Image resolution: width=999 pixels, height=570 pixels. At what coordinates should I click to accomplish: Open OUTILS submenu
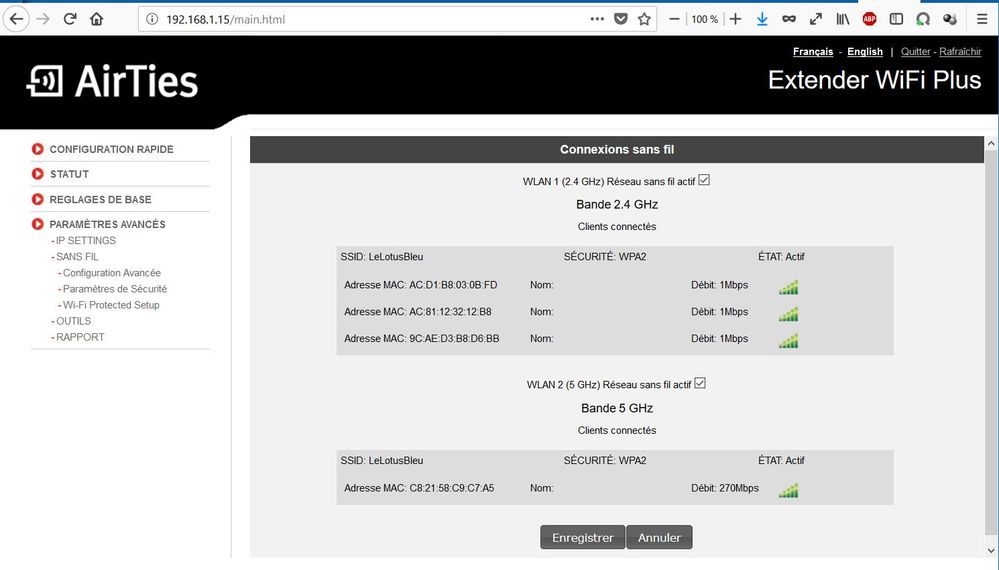(73, 321)
